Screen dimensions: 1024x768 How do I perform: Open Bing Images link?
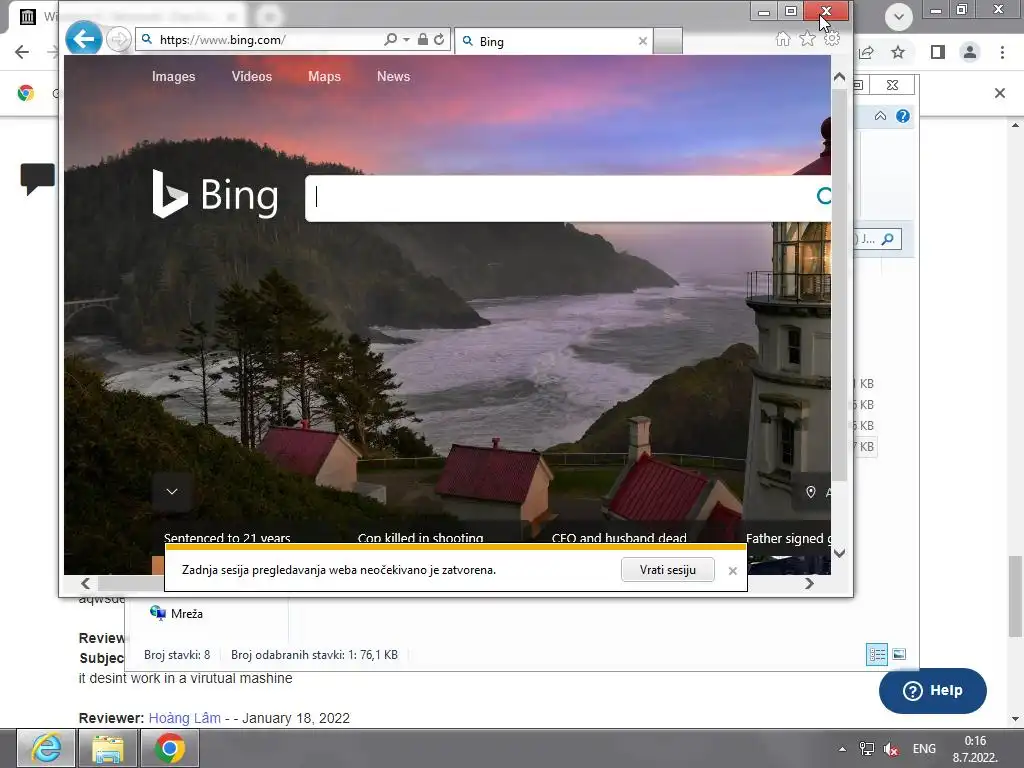[174, 76]
